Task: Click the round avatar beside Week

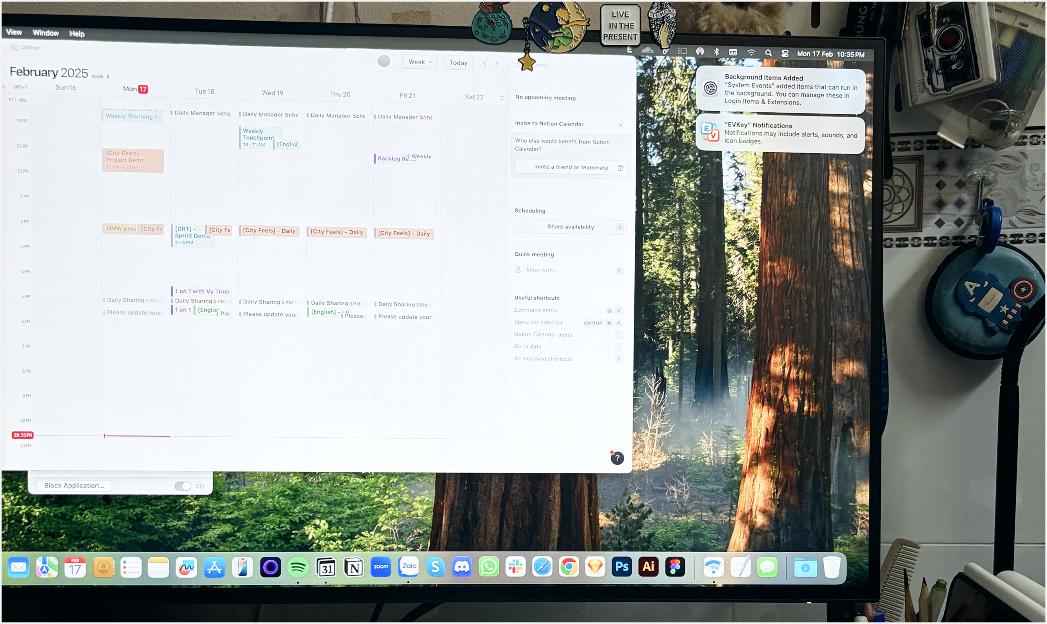Action: (x=384, y=61)
